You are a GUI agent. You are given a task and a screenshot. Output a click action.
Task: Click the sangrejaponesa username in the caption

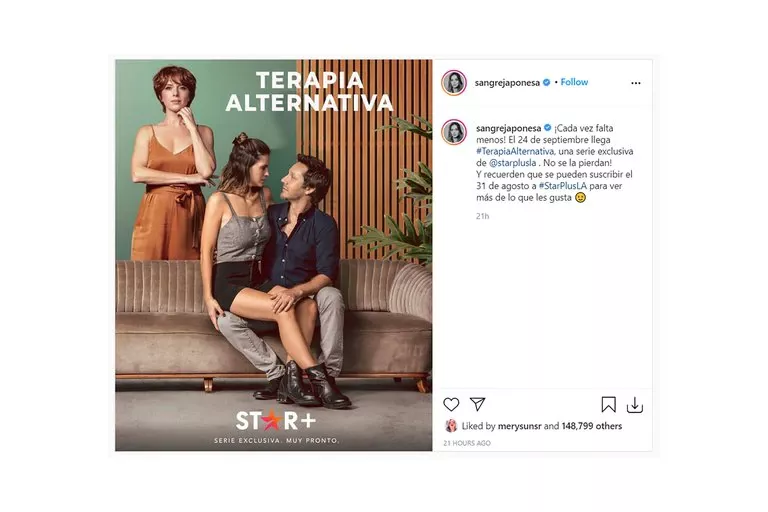(508, 128)
